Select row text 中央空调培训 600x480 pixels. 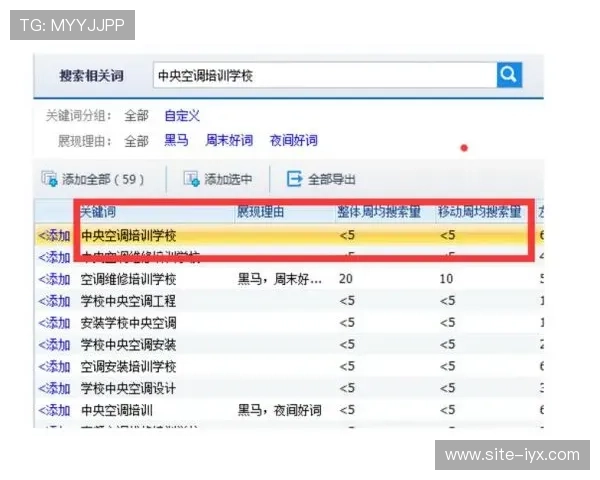[117, 411]
